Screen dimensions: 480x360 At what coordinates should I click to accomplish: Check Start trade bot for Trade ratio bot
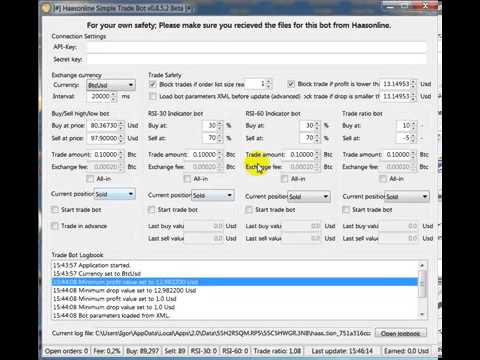346,210
